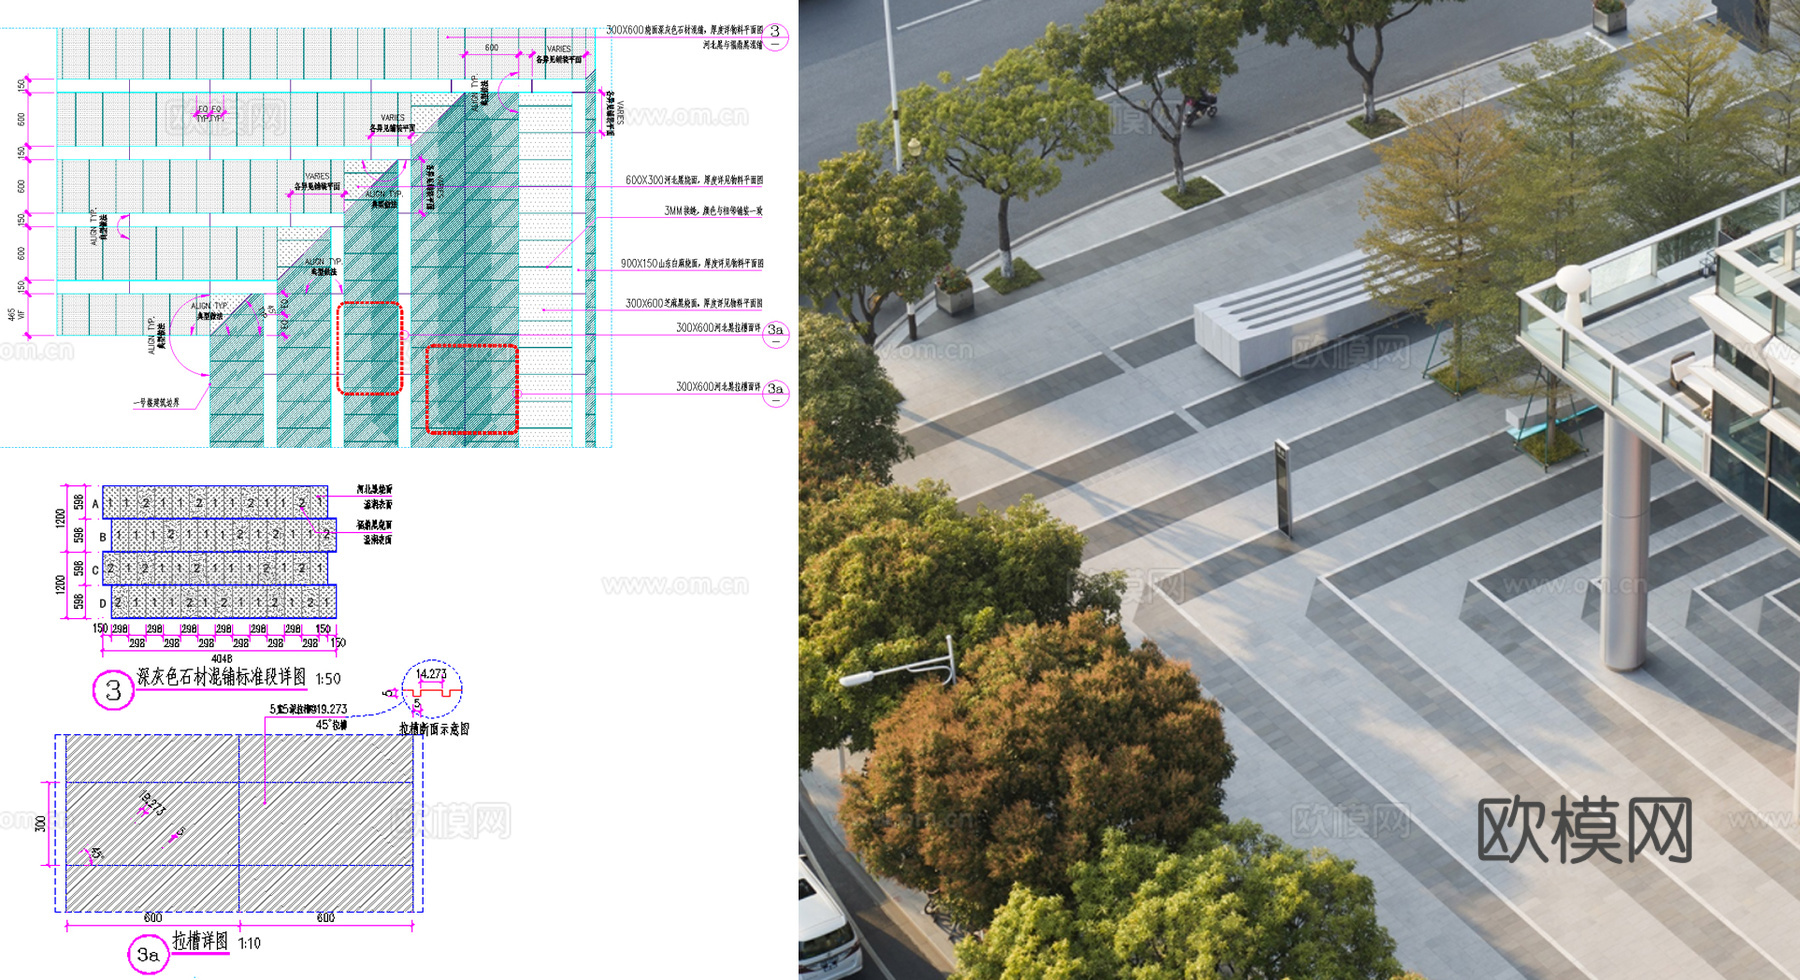Click row label B of paving pattern

coord(103,537)
